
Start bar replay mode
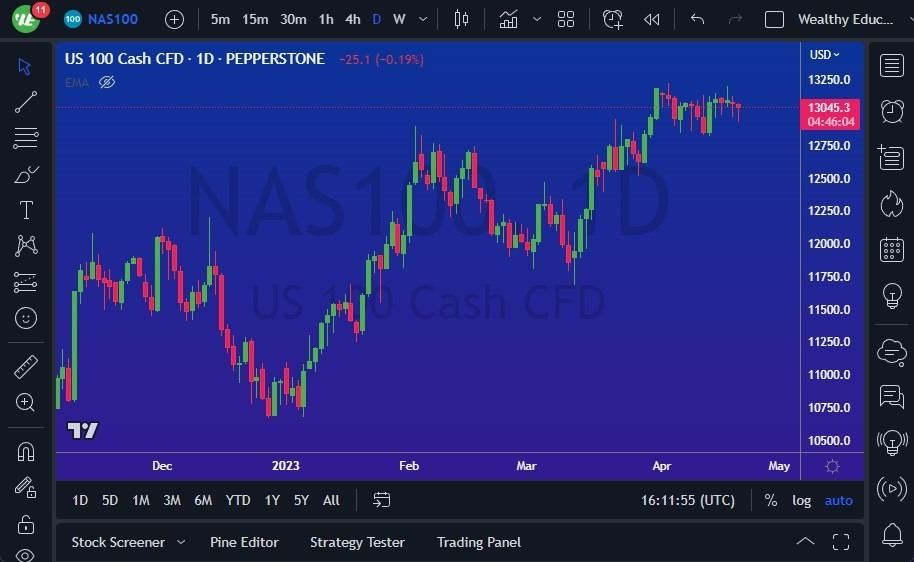point(652,19)
